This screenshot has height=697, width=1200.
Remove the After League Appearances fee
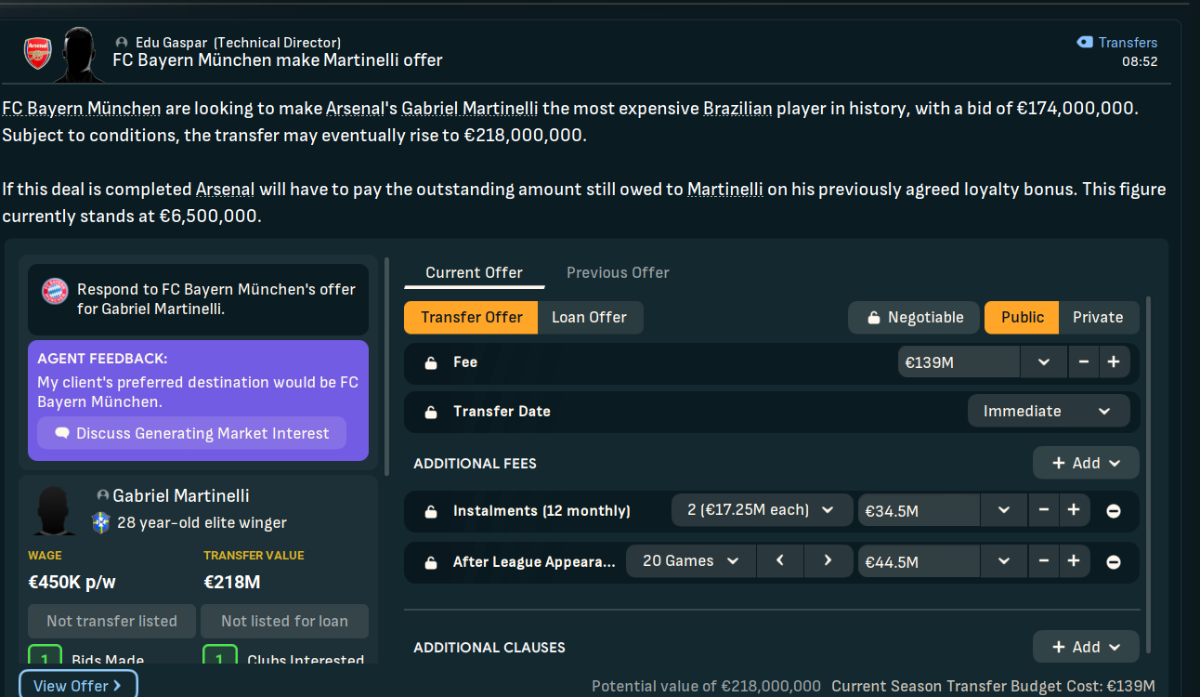coord(1113,562)
